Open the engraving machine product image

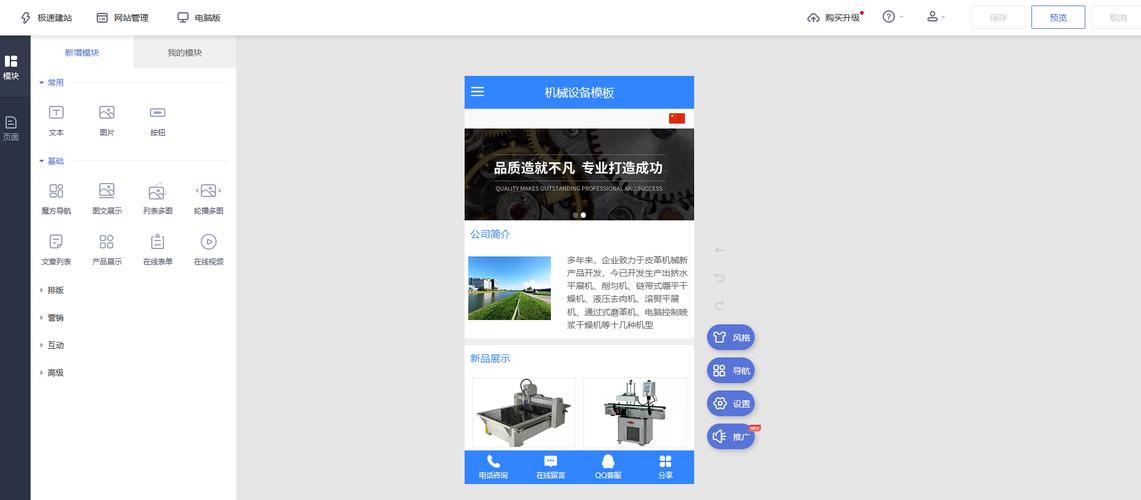coord(523,413)
